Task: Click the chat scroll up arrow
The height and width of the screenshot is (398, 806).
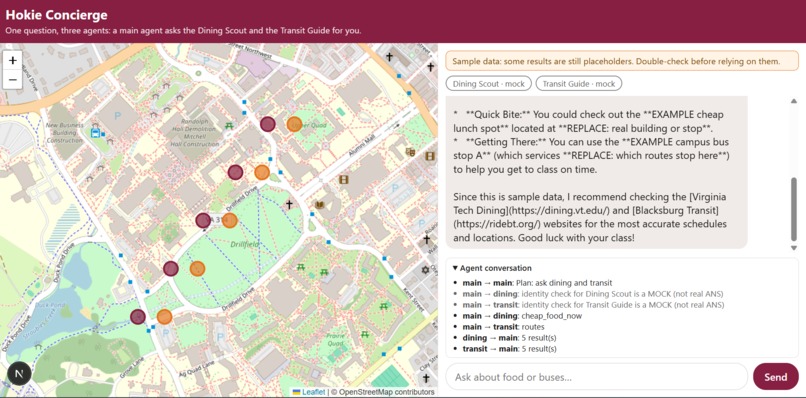Action: tap(794, 101)
